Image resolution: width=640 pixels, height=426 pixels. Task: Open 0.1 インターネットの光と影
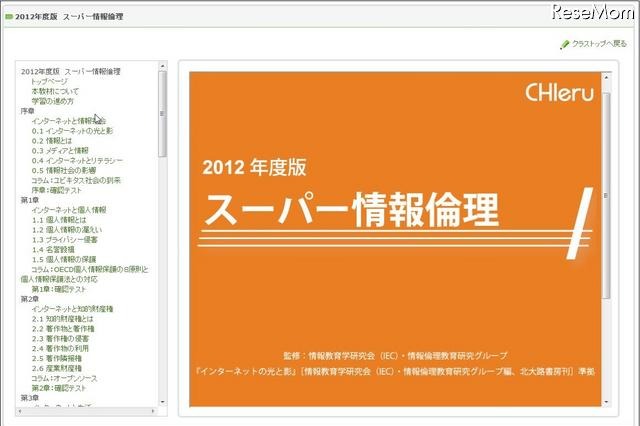pos(72,131)
